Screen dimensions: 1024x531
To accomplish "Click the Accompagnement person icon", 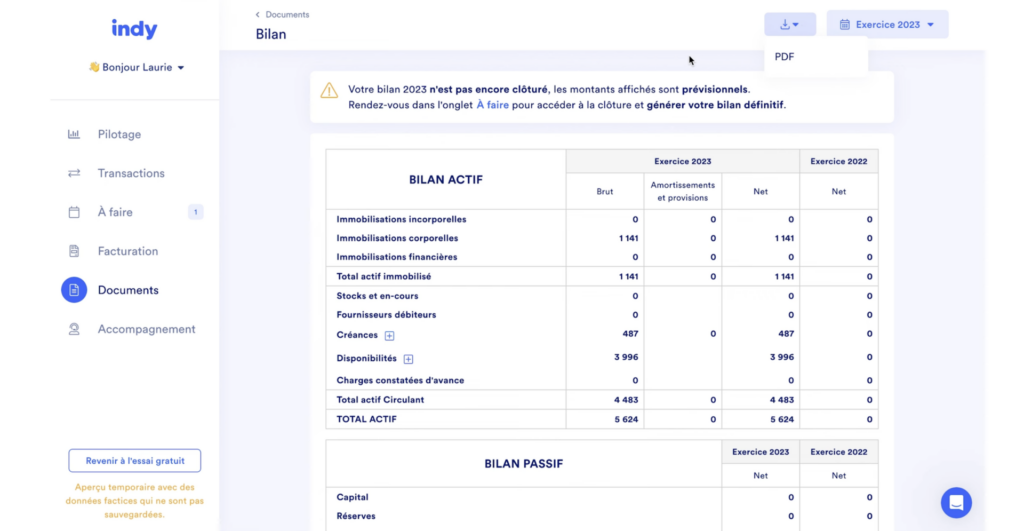I will click(74, 329).
